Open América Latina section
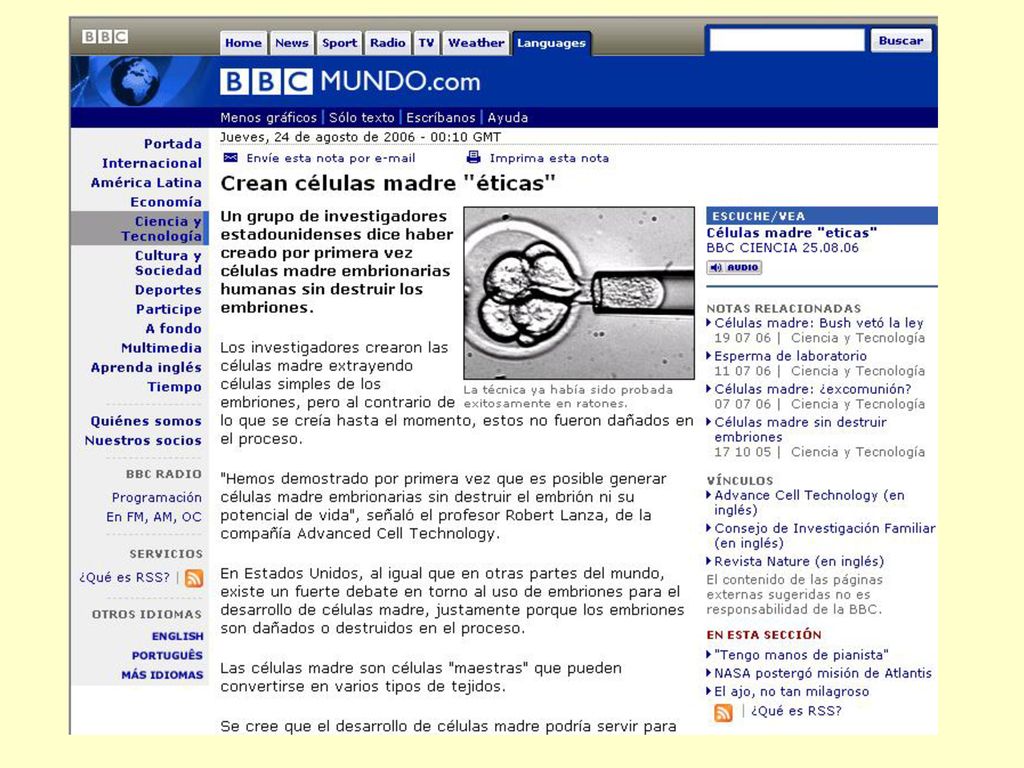The image size is (1024, 768). [146, 182]
